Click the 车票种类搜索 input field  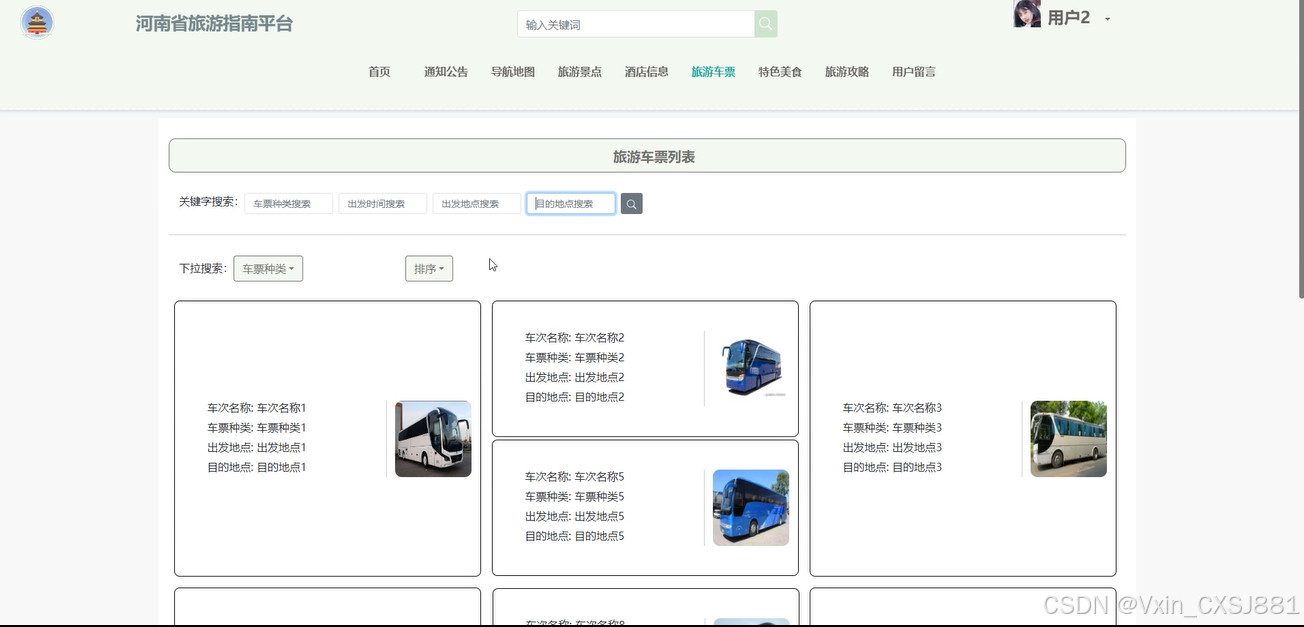tap(289, 204)
